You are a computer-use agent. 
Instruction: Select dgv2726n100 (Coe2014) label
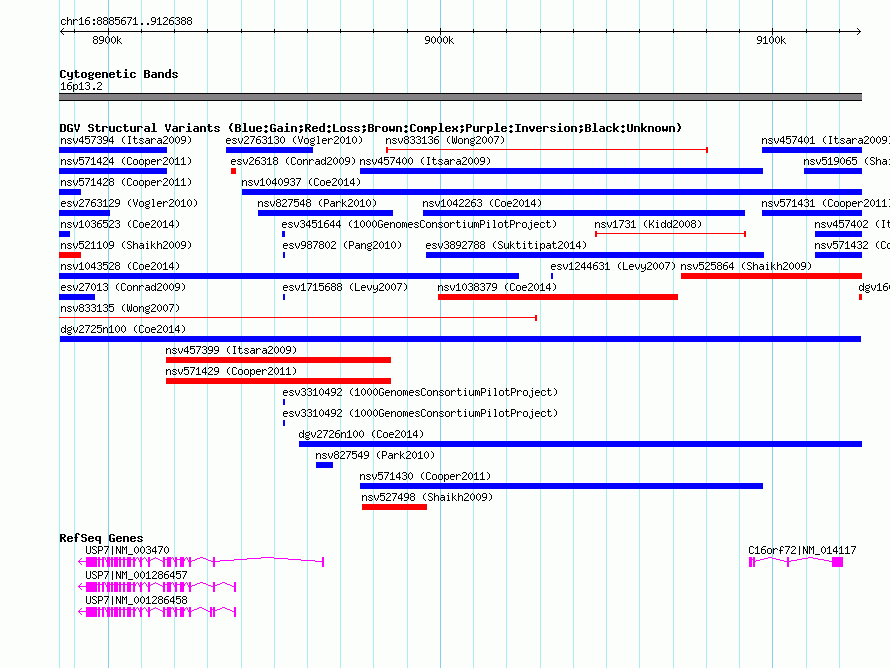(x=361, y=434)
